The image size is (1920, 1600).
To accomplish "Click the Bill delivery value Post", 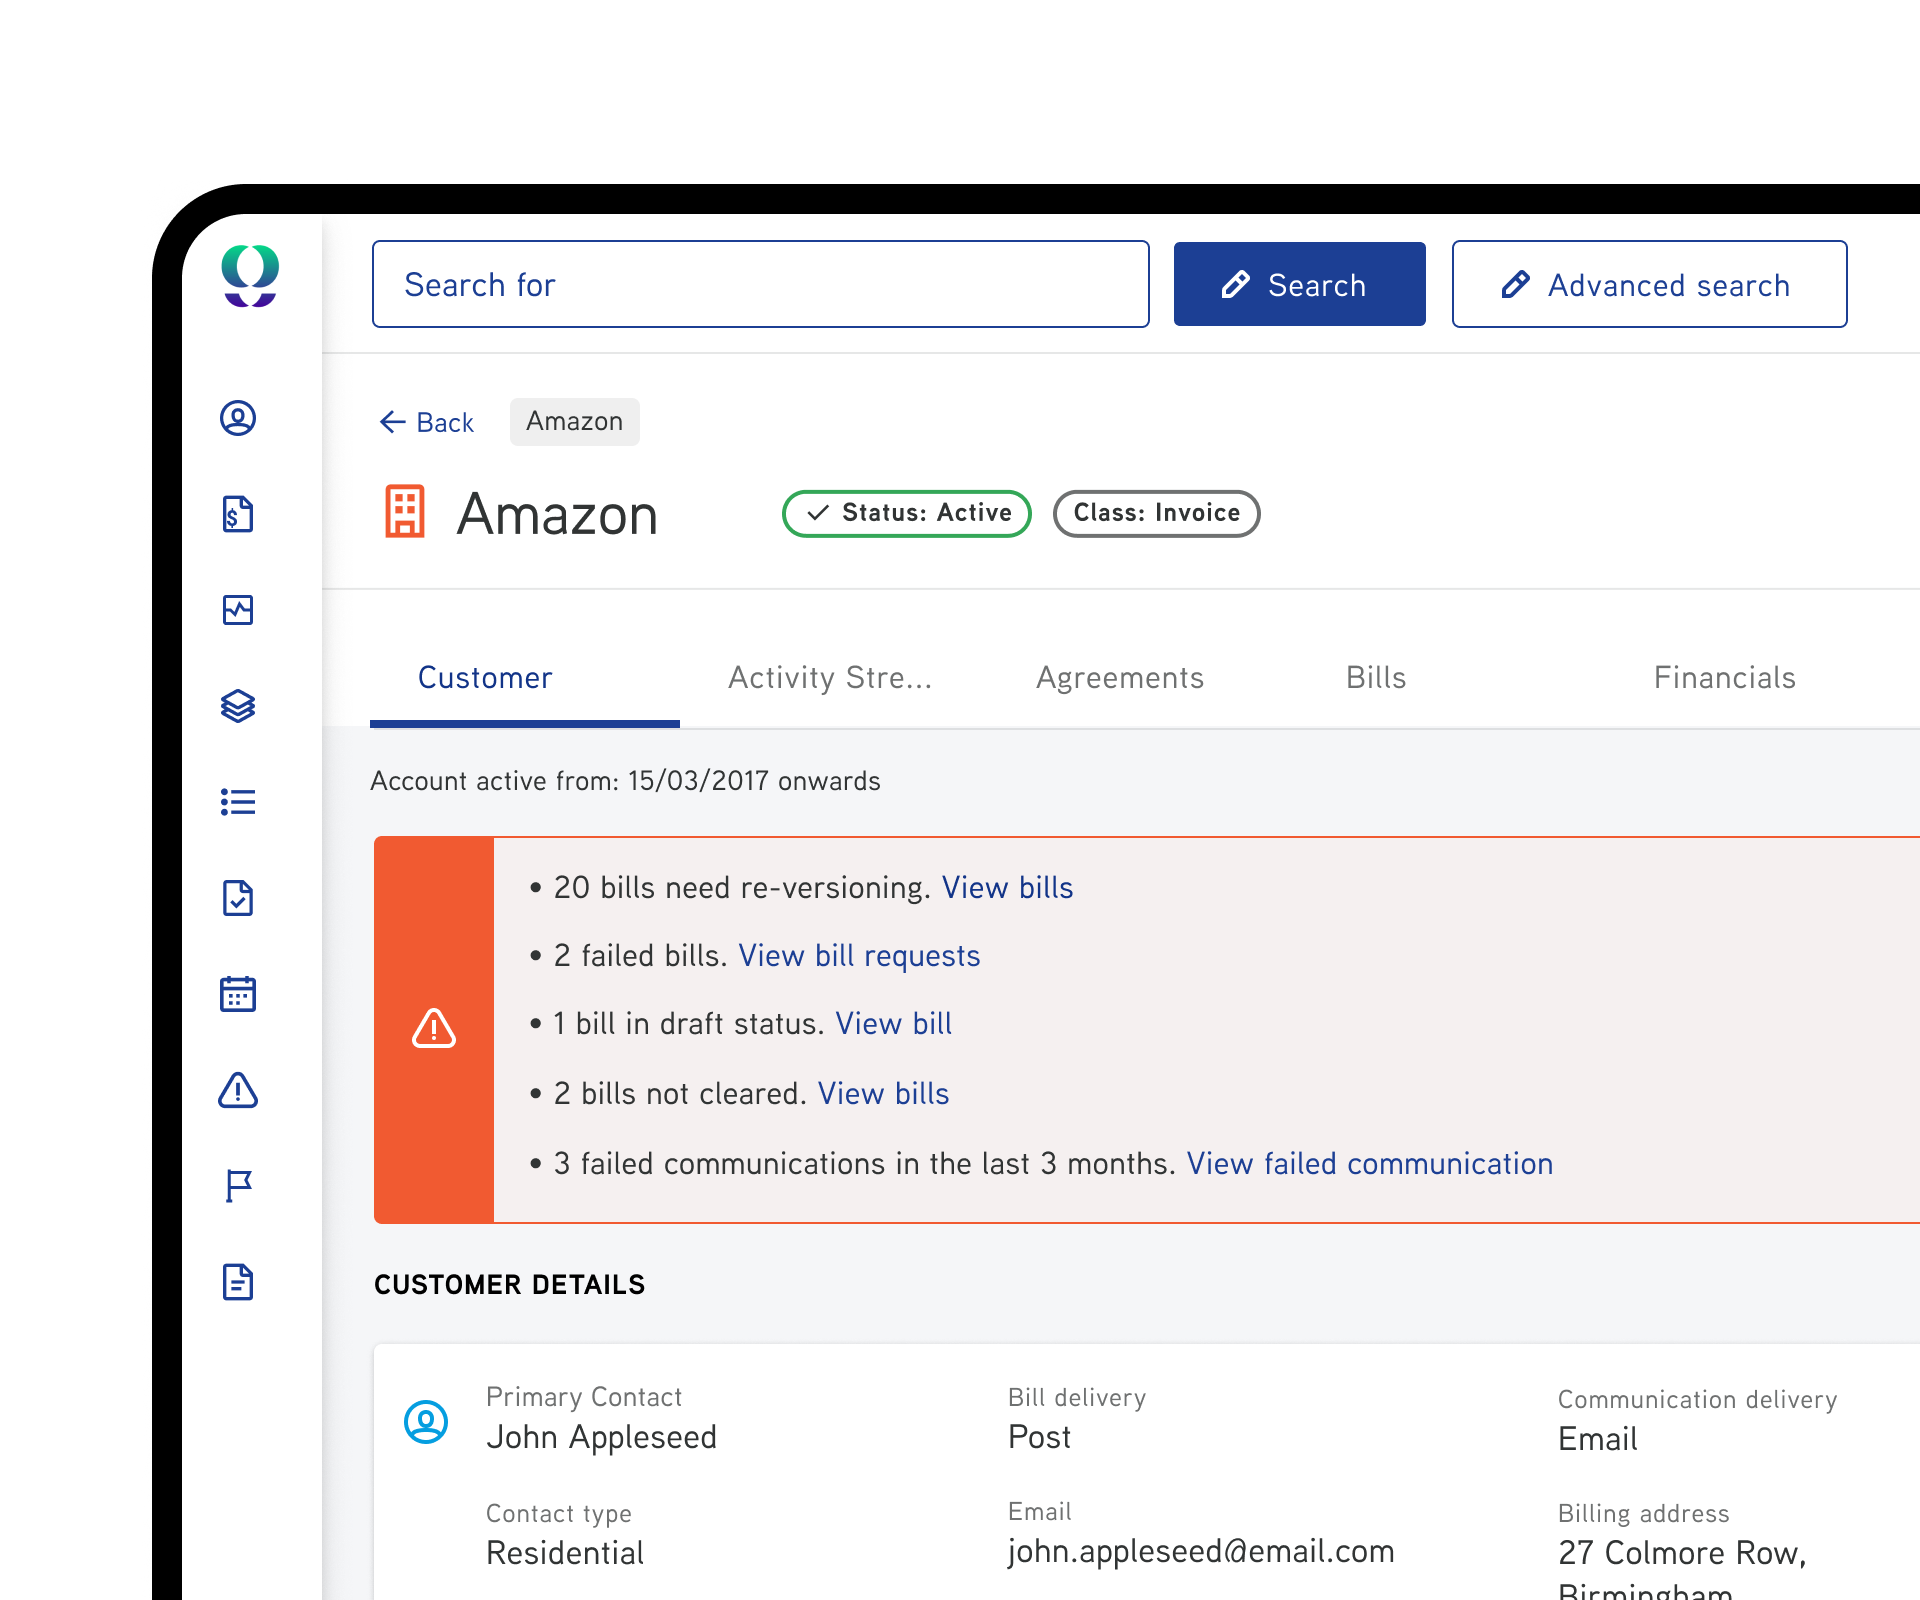I will coord(1039,1437).
